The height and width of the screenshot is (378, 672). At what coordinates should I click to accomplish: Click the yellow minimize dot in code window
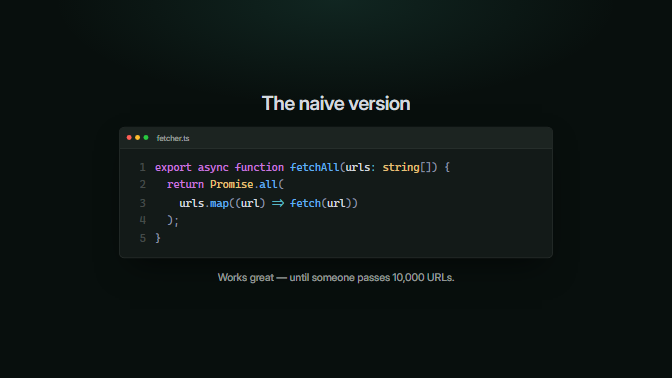point(138,138)
